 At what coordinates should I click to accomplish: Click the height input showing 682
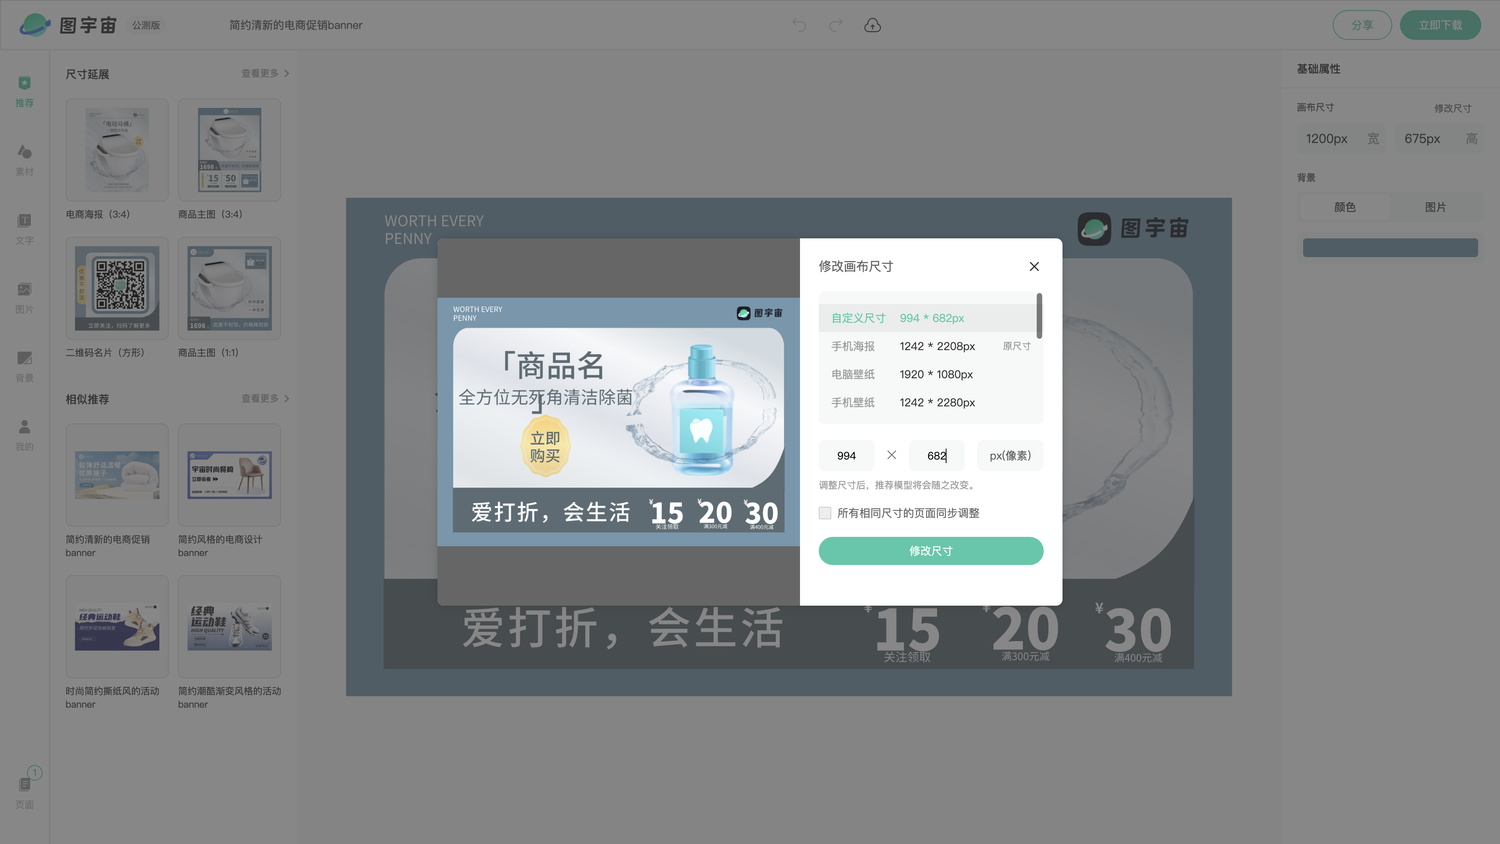click(x=937, y=455)
